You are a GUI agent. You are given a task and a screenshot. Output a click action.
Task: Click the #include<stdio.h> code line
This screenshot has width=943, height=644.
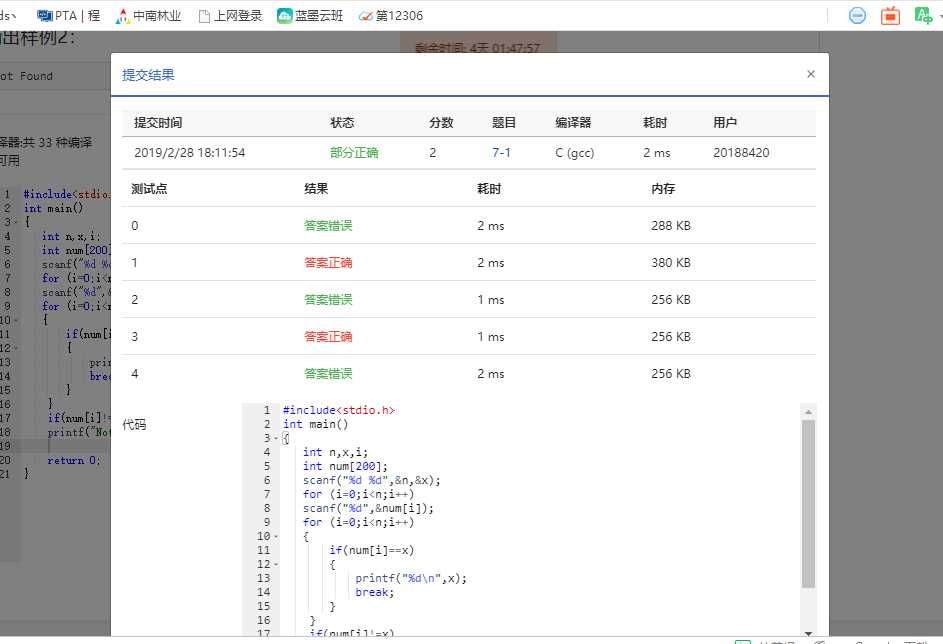pyautogui.click(x=339, y=410)
